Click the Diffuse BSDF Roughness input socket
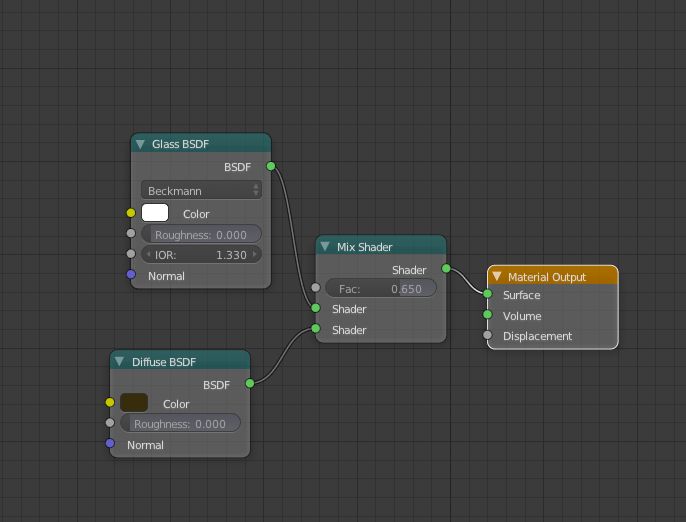686x522 pixels. click(110, 423)
